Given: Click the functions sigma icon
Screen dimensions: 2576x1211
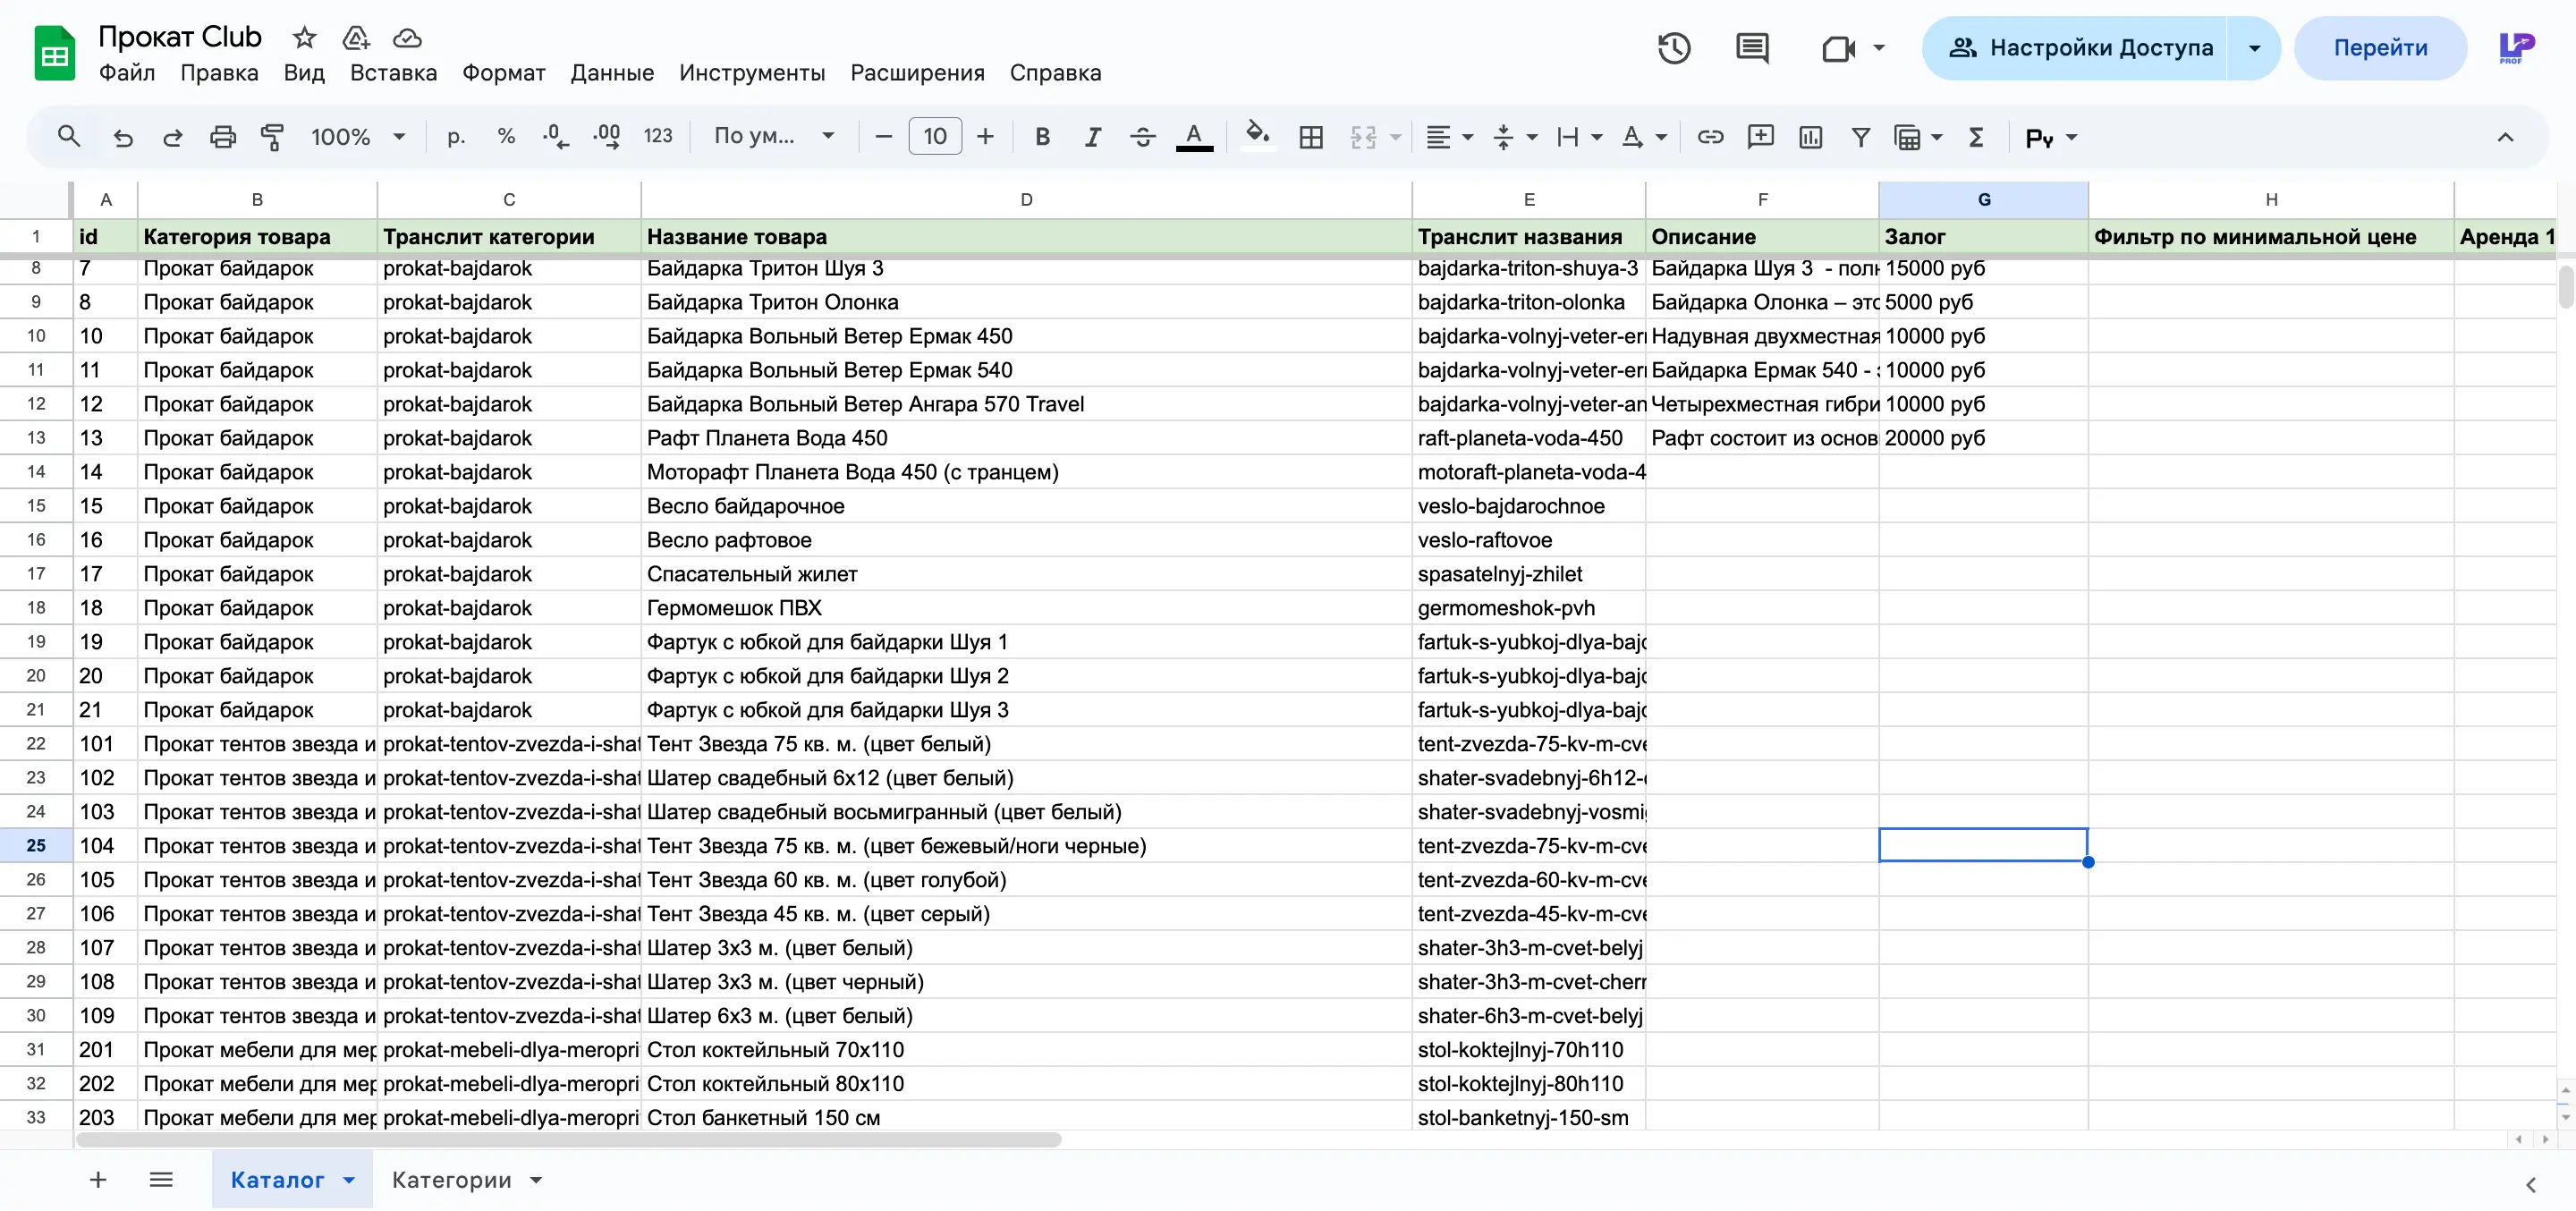Looking at the screenshot, I should pos(1975,137).
